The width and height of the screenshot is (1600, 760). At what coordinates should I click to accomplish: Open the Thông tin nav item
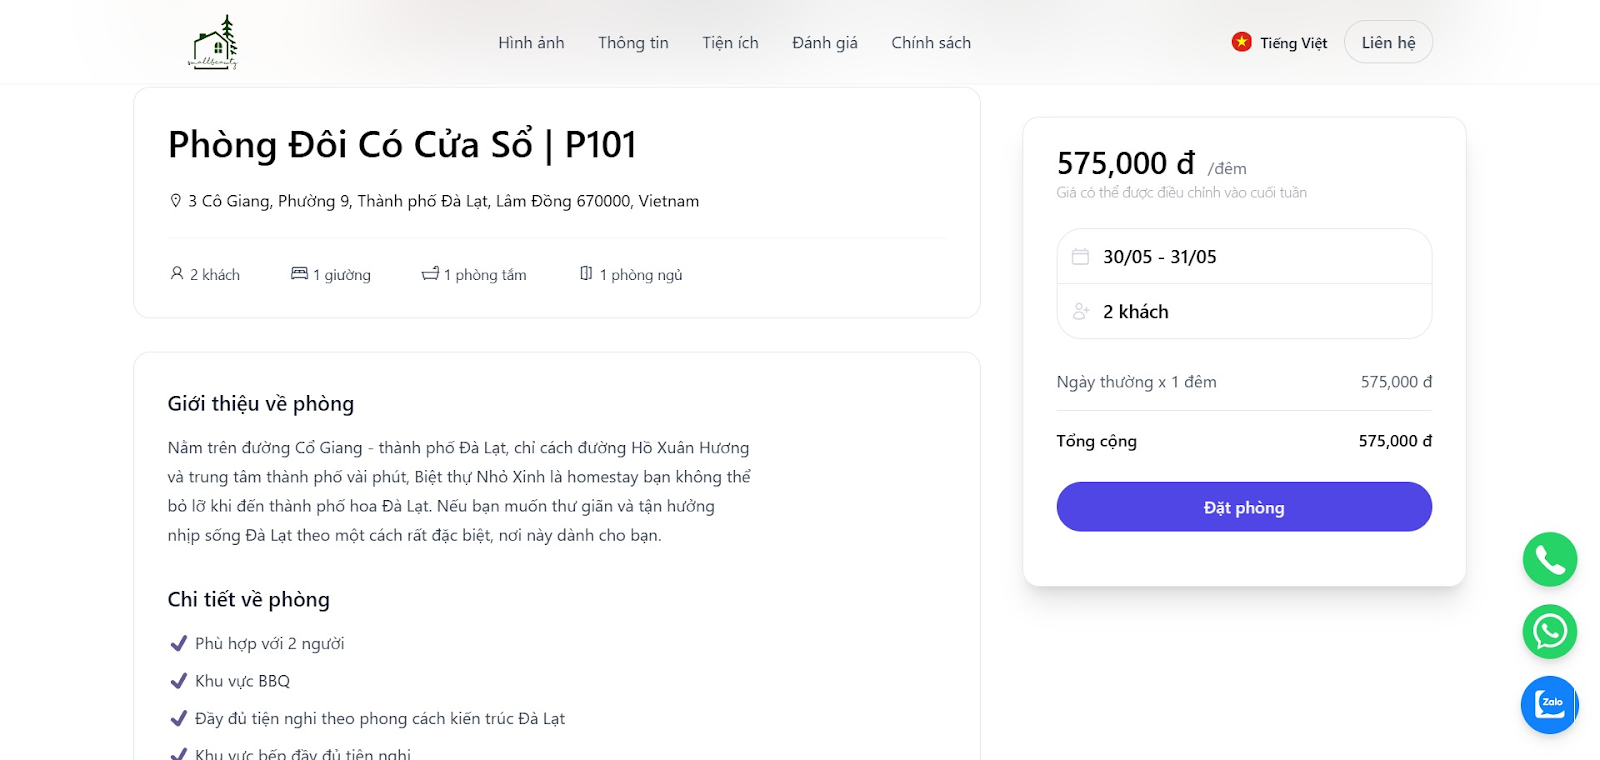pos(633,43)
